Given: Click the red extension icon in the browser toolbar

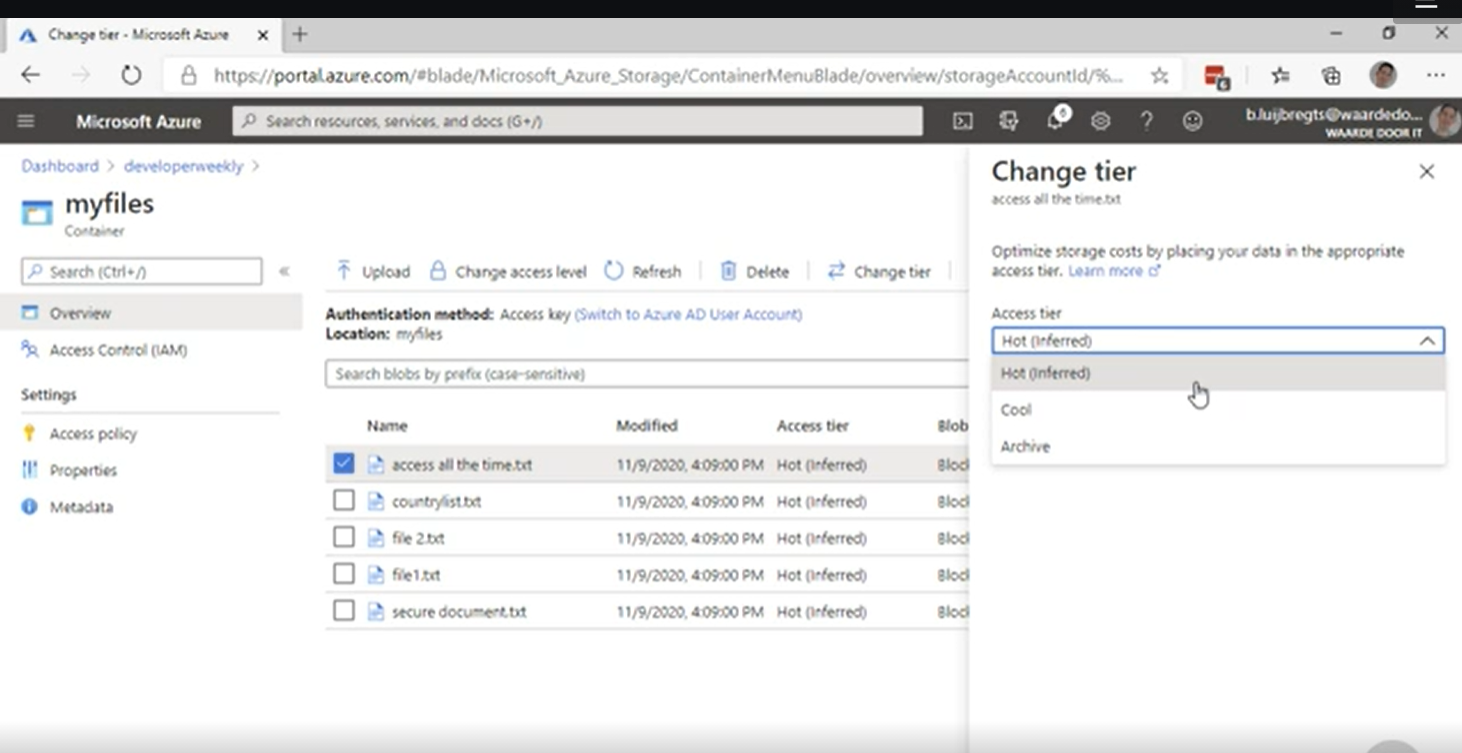Looking at the screenshot, I should click(1216, 76).
